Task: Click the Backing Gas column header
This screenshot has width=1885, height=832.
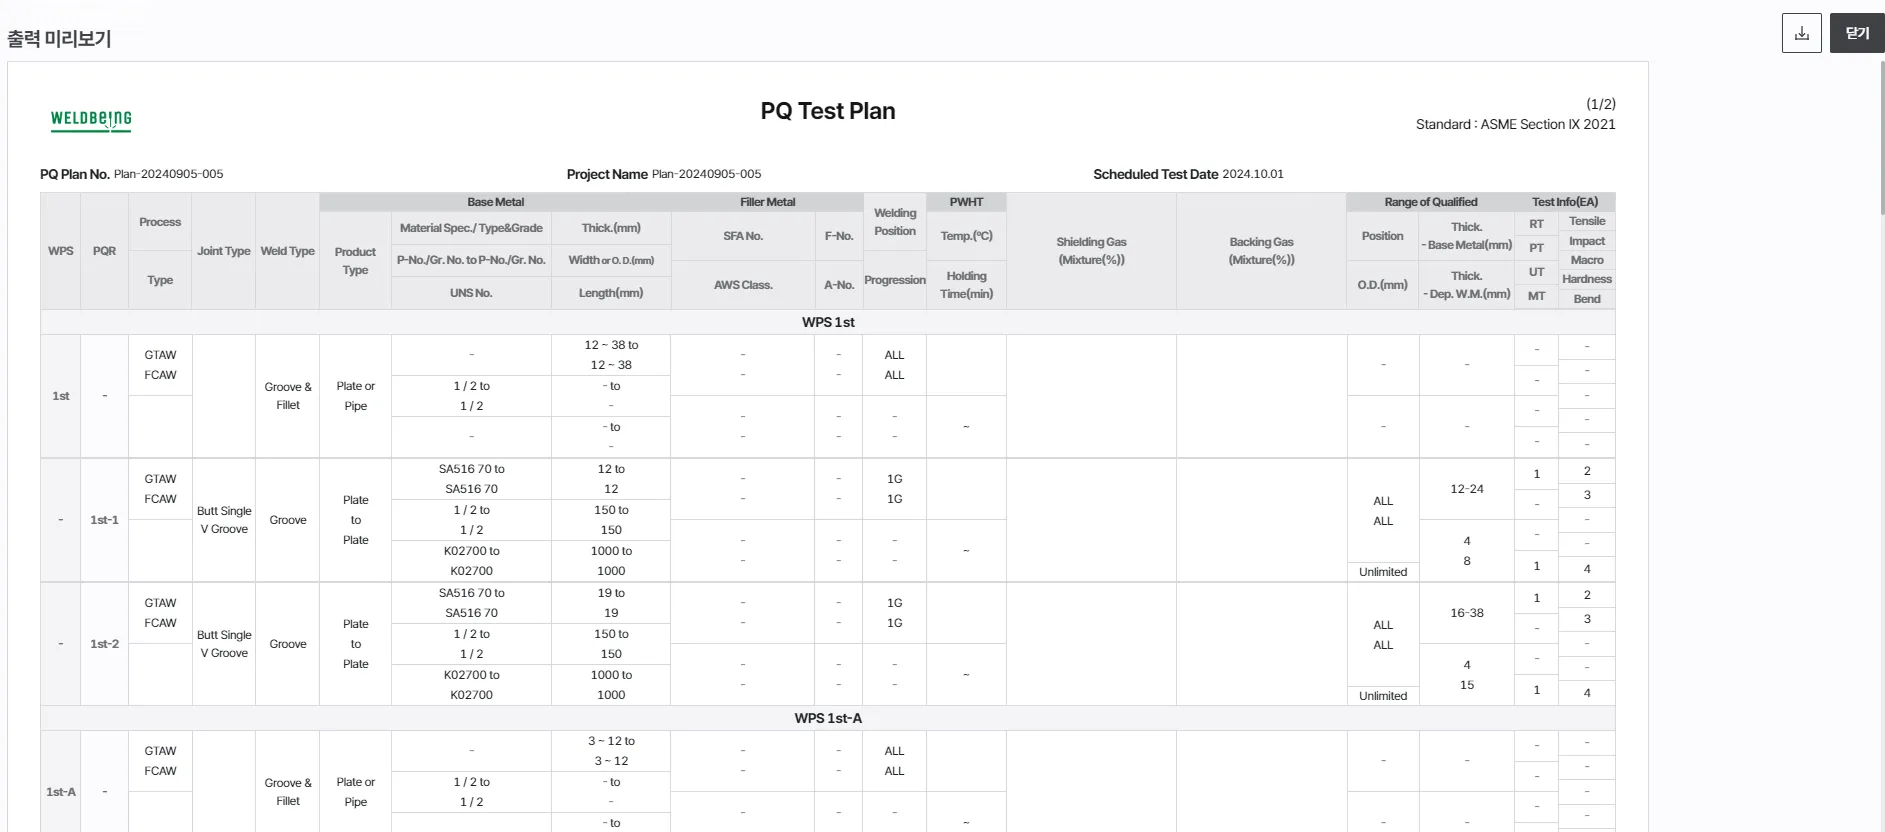Action: pos(1261,251)
